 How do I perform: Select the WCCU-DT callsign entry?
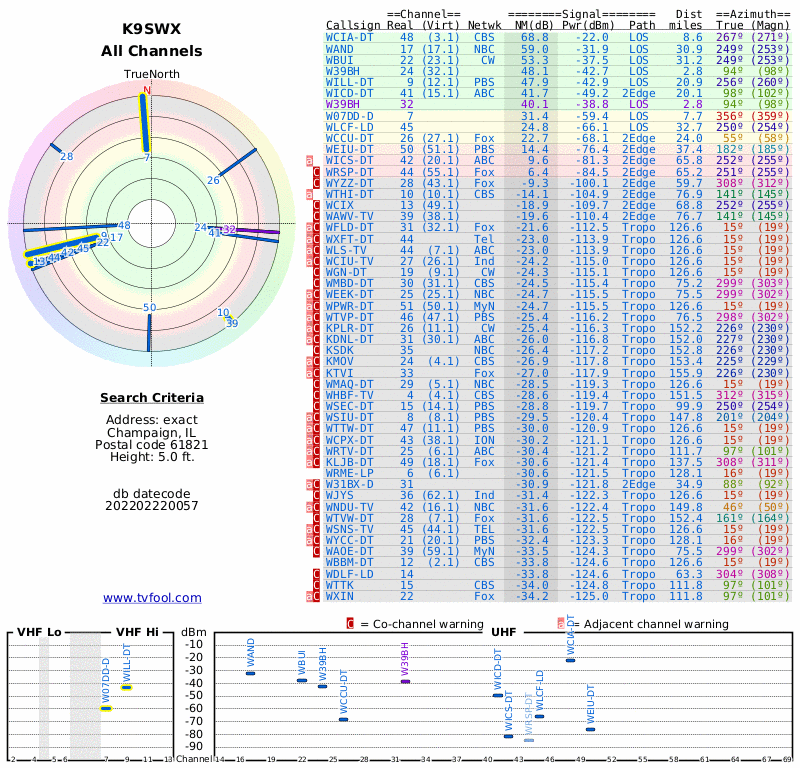(349, 138)
